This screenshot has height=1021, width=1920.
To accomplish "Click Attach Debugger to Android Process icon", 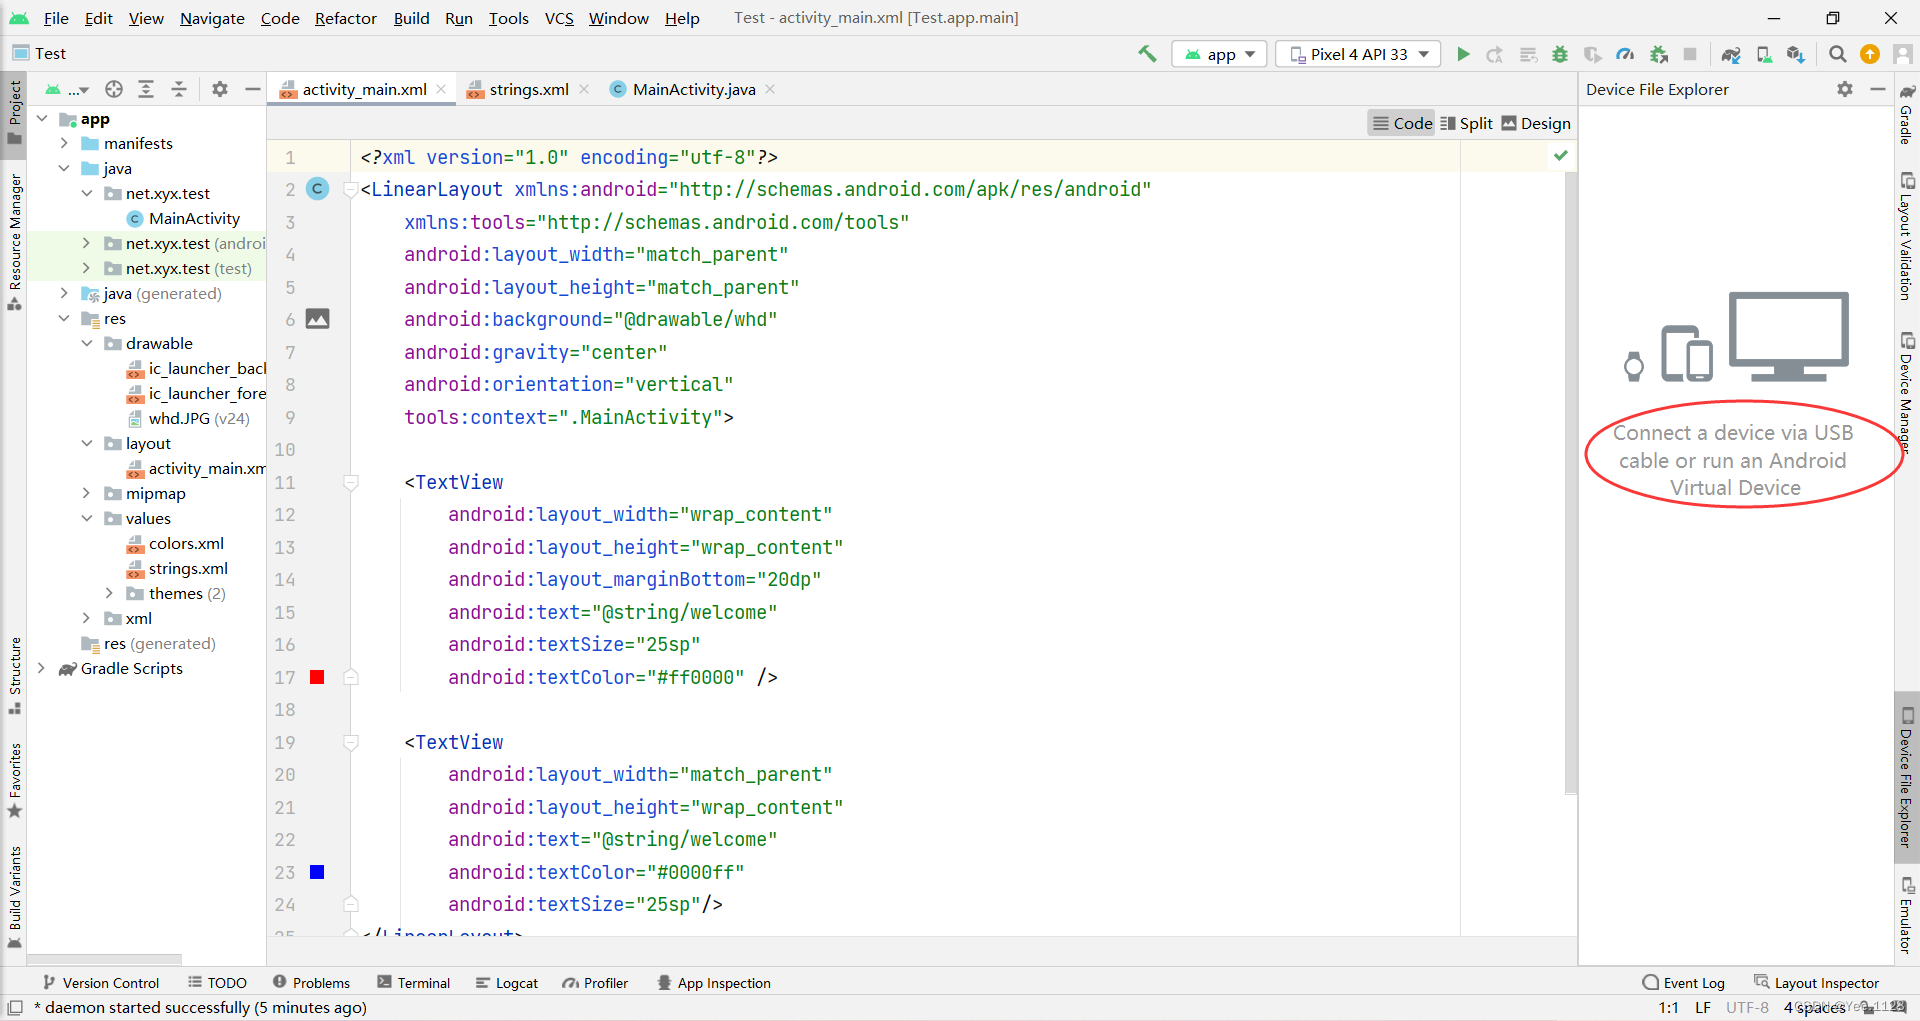I will click(x=1658, y=54).
